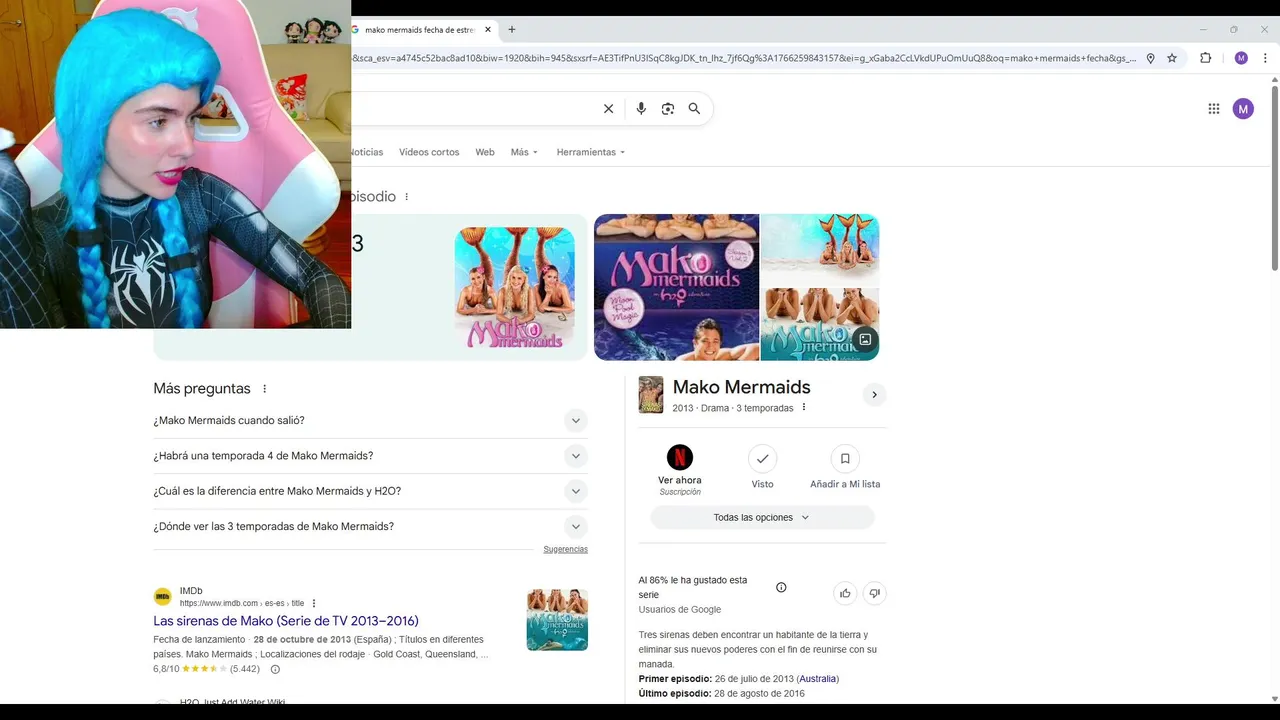Switch to Vídeos cortos tab

(429, 152)
